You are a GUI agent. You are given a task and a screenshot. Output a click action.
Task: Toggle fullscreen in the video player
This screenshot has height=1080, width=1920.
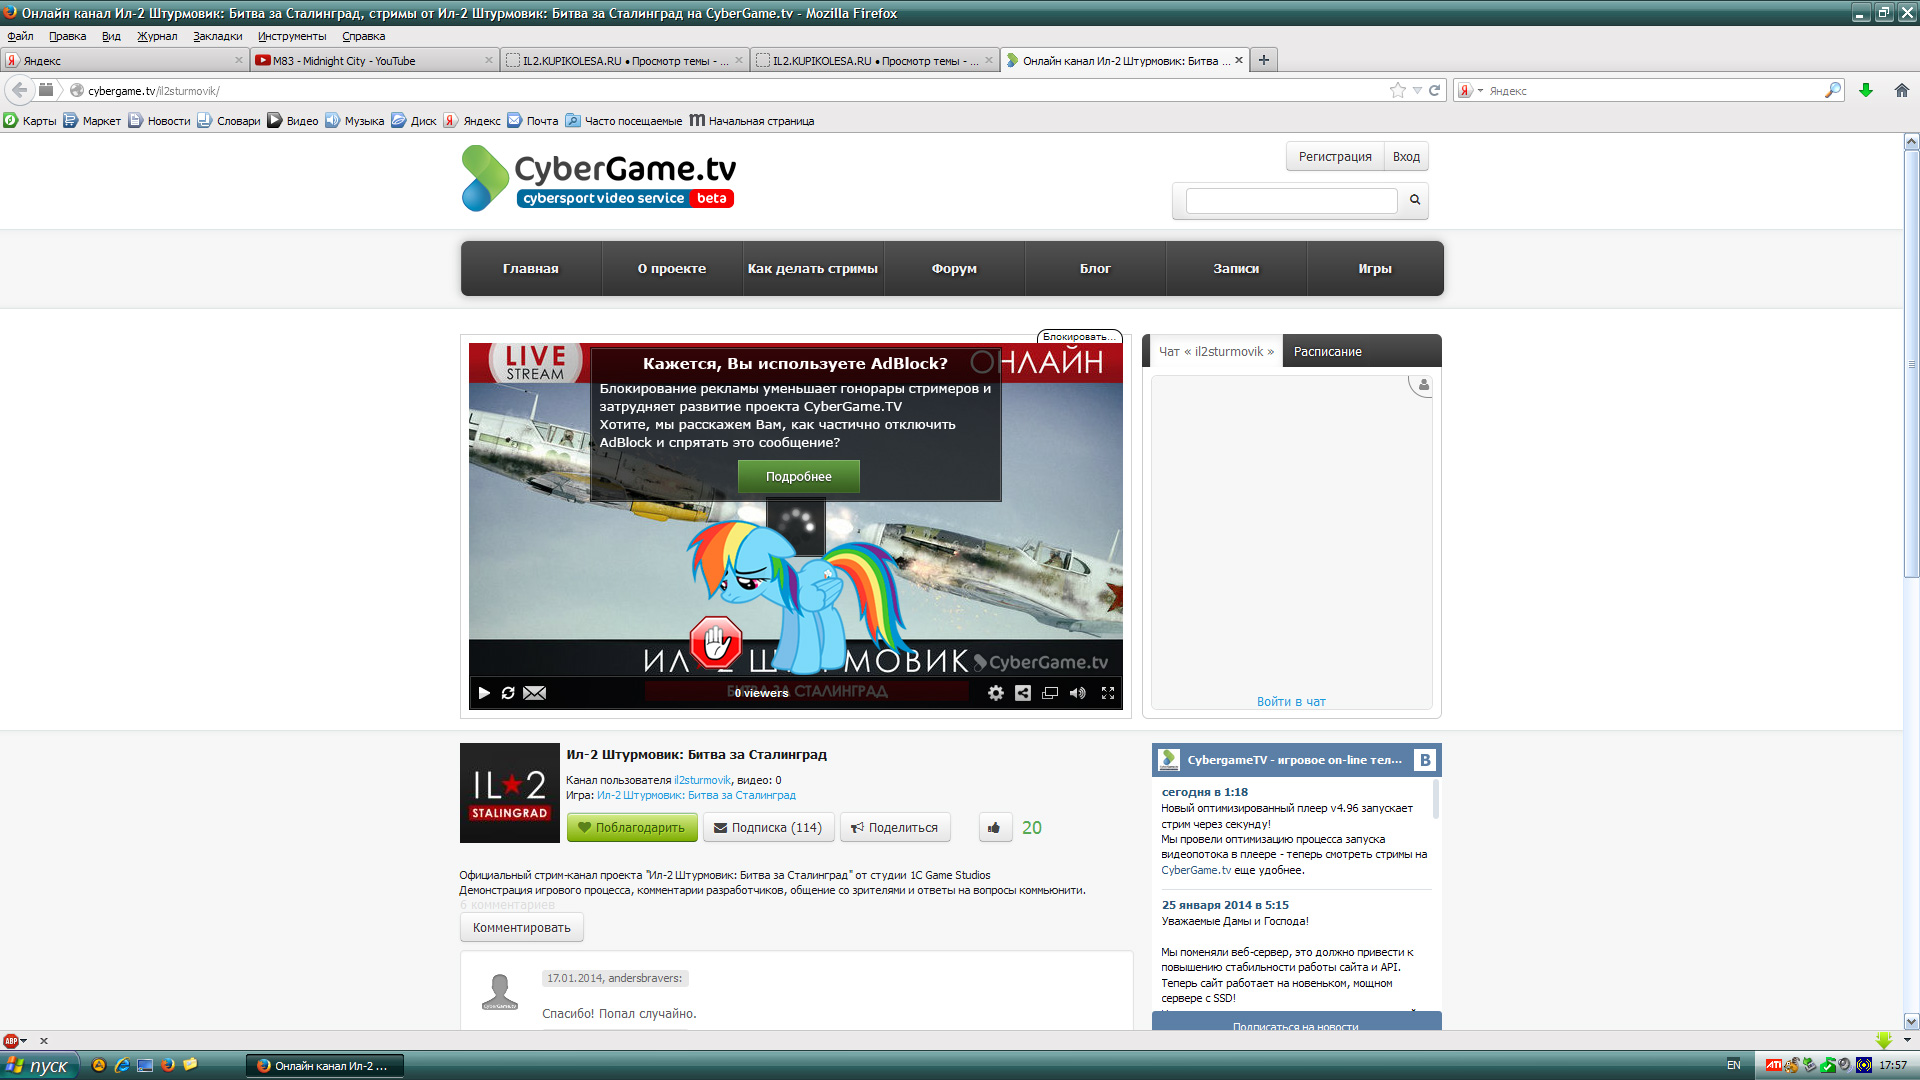click(x=1108, y=693)
